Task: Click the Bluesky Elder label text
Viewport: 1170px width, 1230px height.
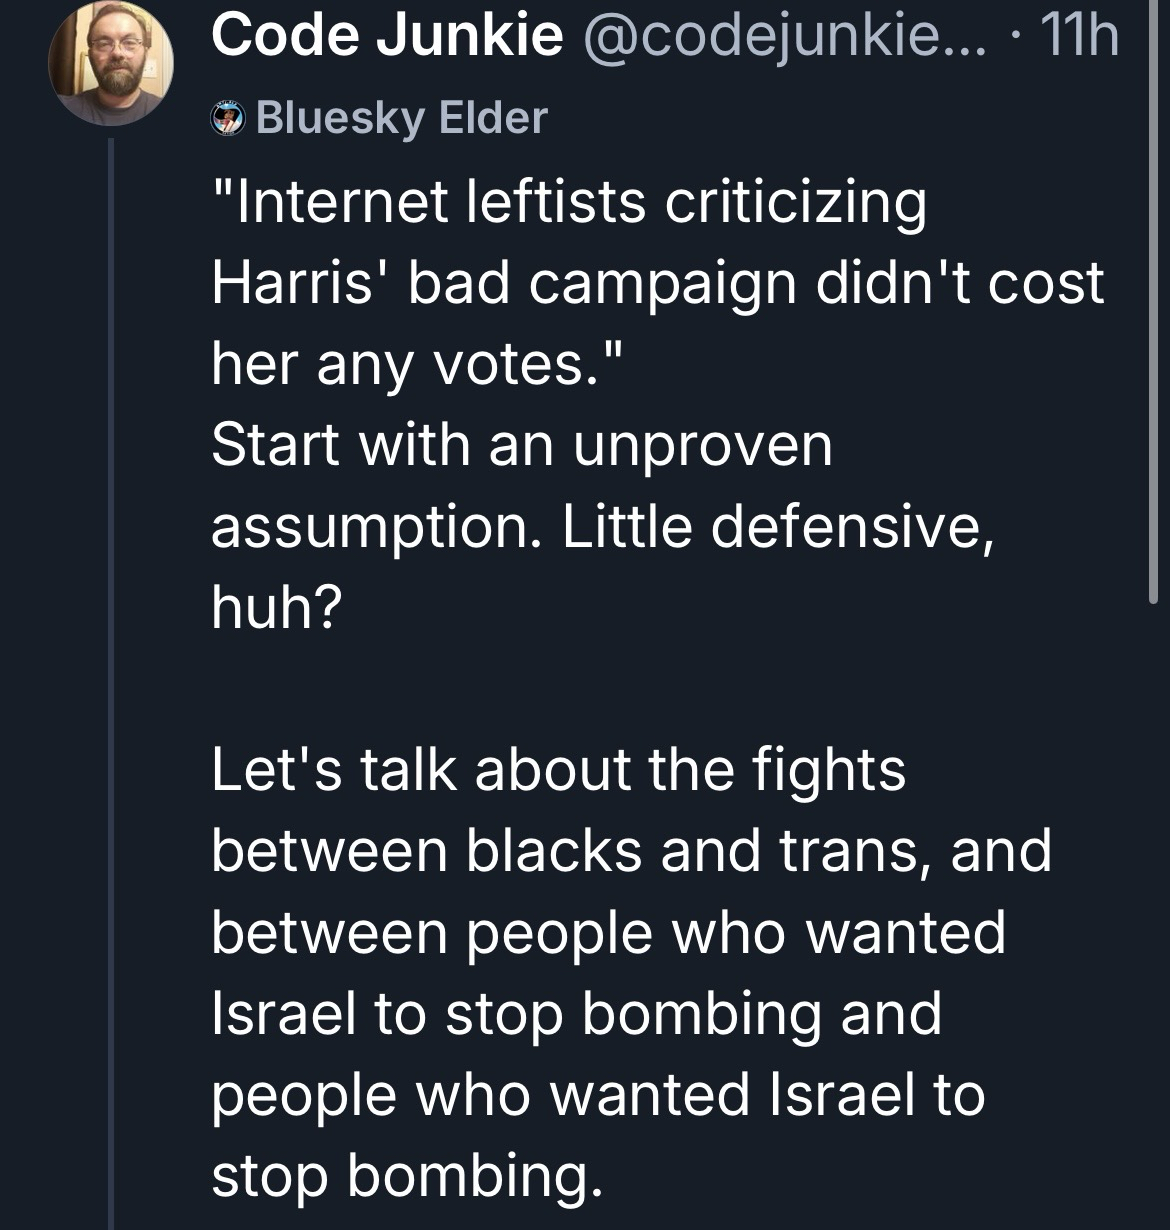Action: pos(402,118)
